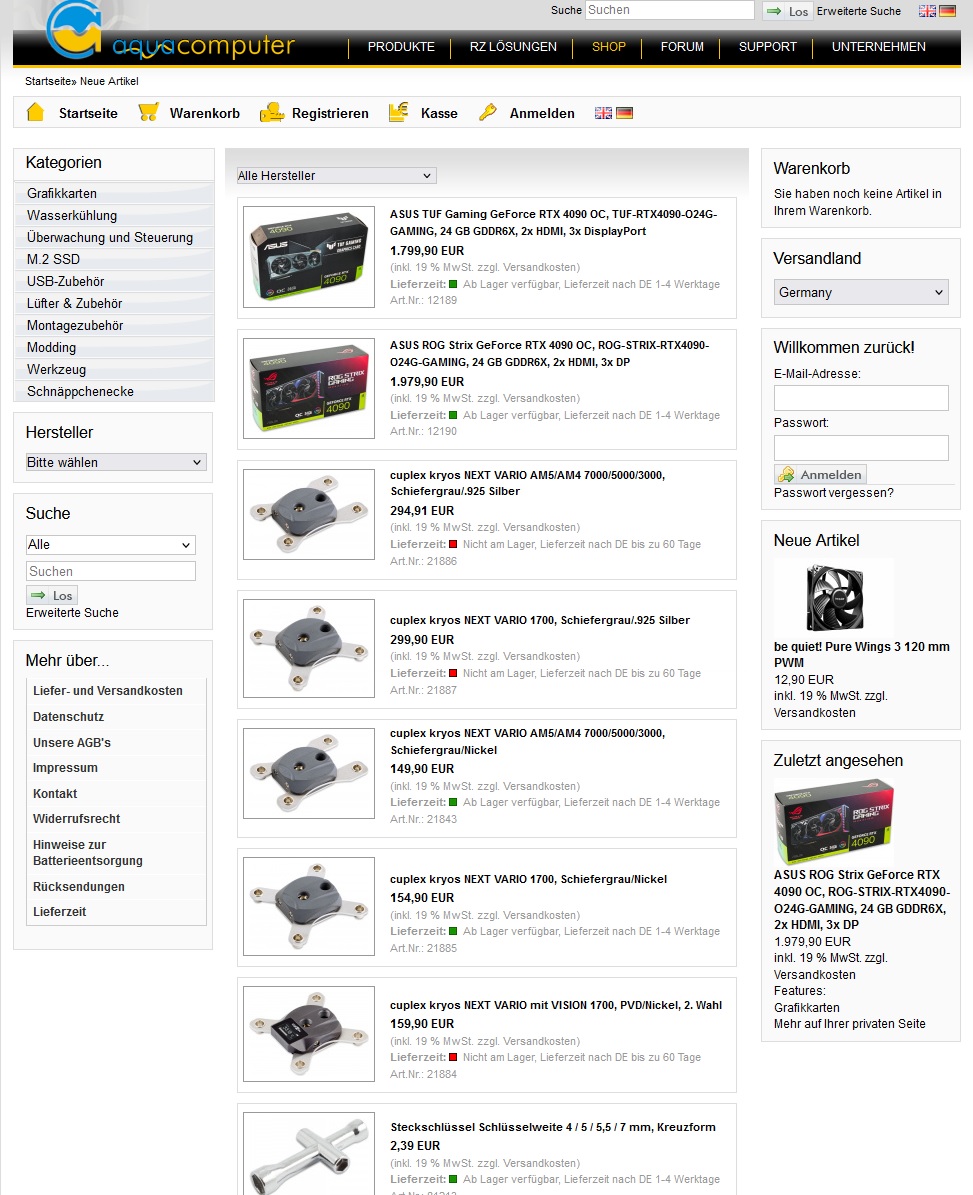Open the Passwort vergessen? link
This screenshot has width=973, height=1195.
pos(834,493)
